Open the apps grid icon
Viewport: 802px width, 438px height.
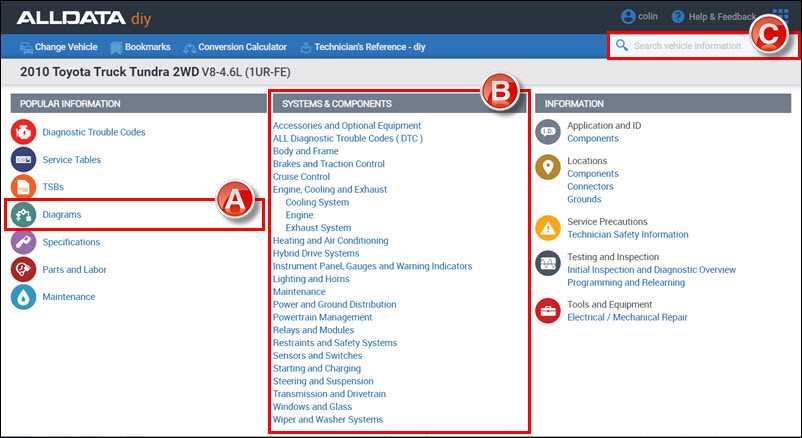point(780,14)
